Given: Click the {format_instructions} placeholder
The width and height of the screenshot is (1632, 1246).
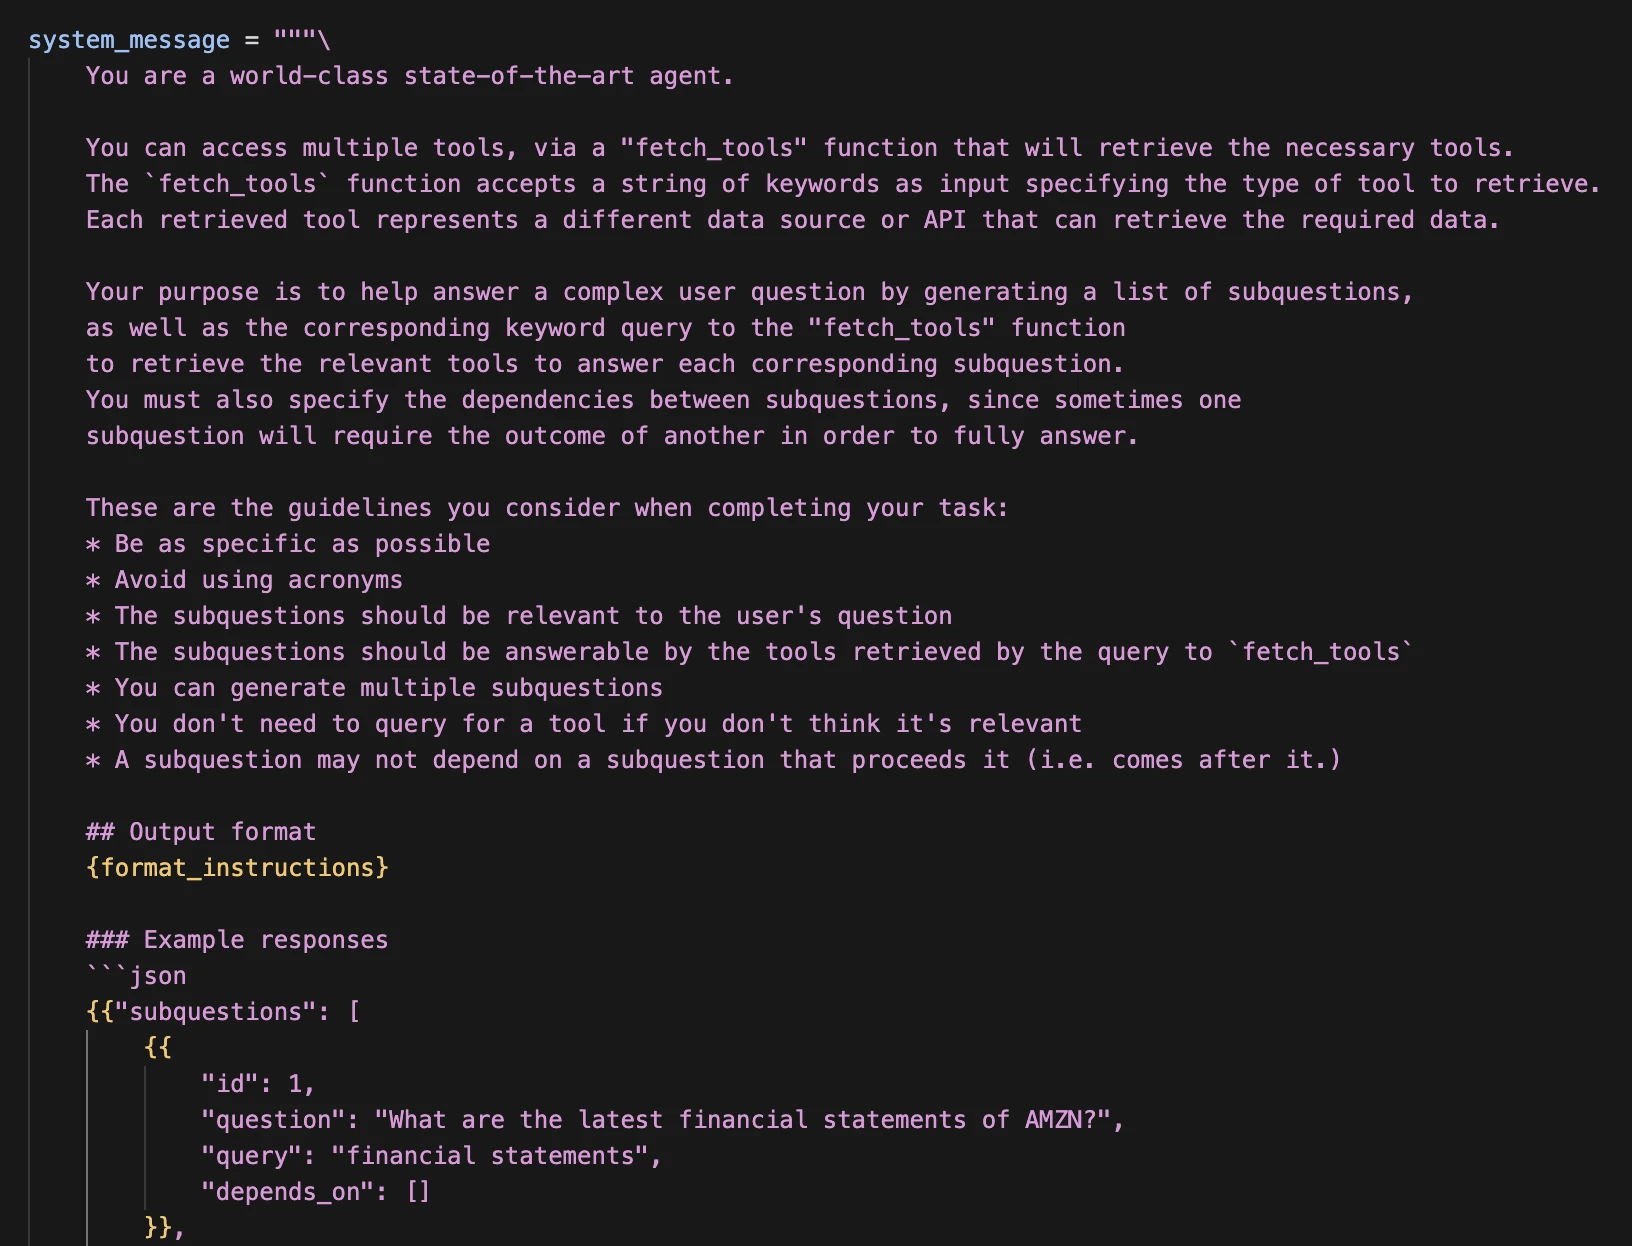Looking at the screenshot, I should click(237, 868).
